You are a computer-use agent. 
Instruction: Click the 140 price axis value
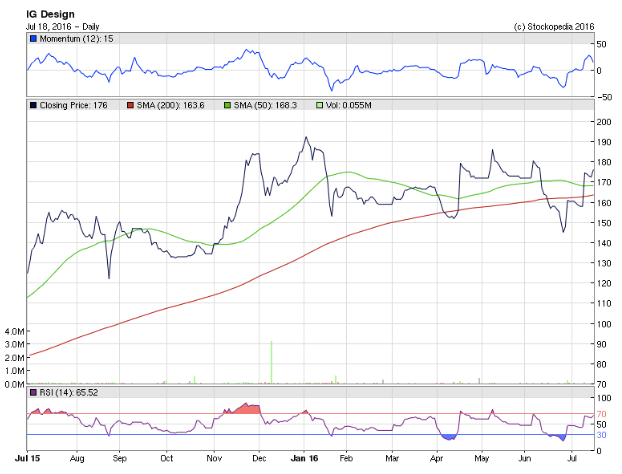click(x=604, y=243)
